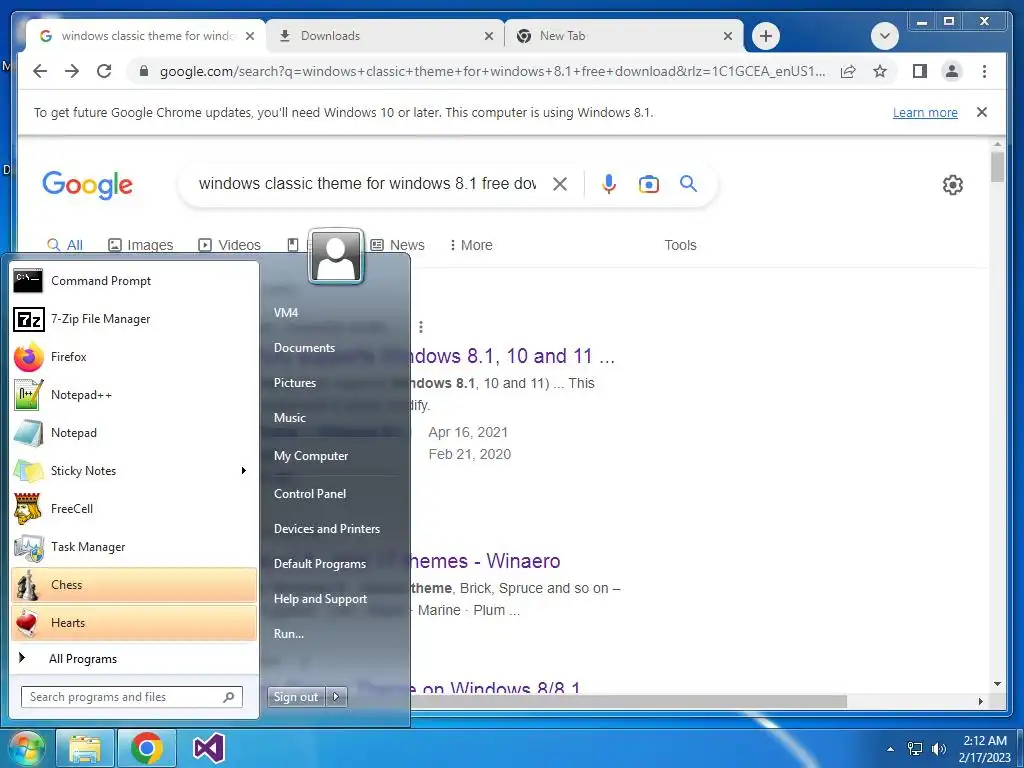Screen dimensions: 1024x768
Task: Open Firefox from the Start menu
Action: pyautogui.click(x=134, y=357)
